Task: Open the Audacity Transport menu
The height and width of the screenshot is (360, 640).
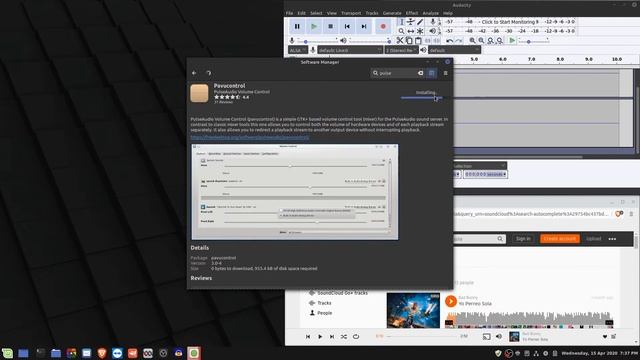Action: click(351, 13)
